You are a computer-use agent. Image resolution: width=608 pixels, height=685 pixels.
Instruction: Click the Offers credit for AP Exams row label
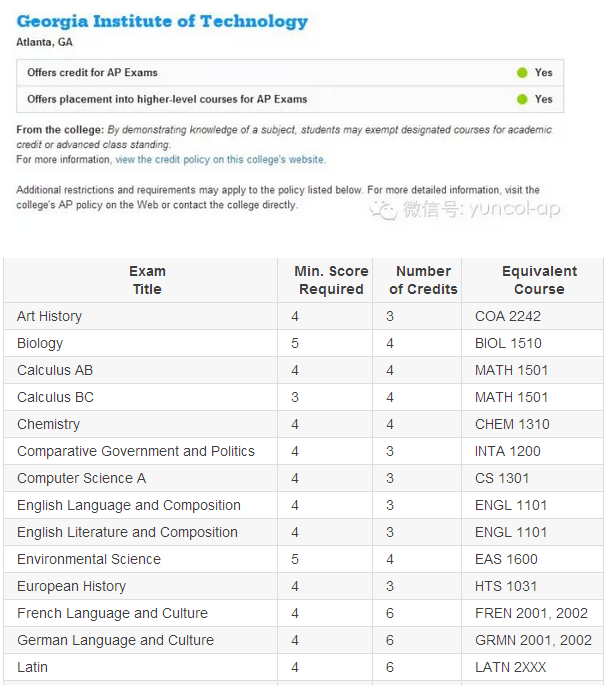click(92, 73)
